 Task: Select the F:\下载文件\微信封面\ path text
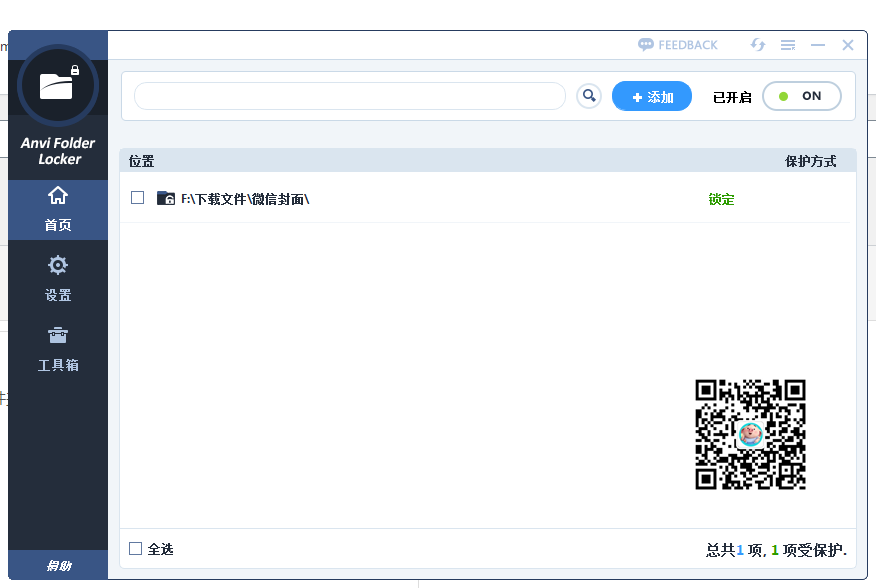(245, 199)
